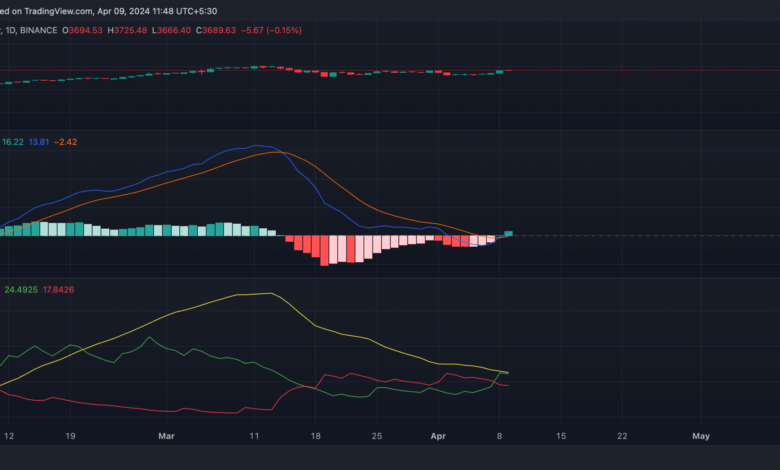Click the latest teal MACD histogram bar
Screen dimensions: 780x470
coord(508,233)
